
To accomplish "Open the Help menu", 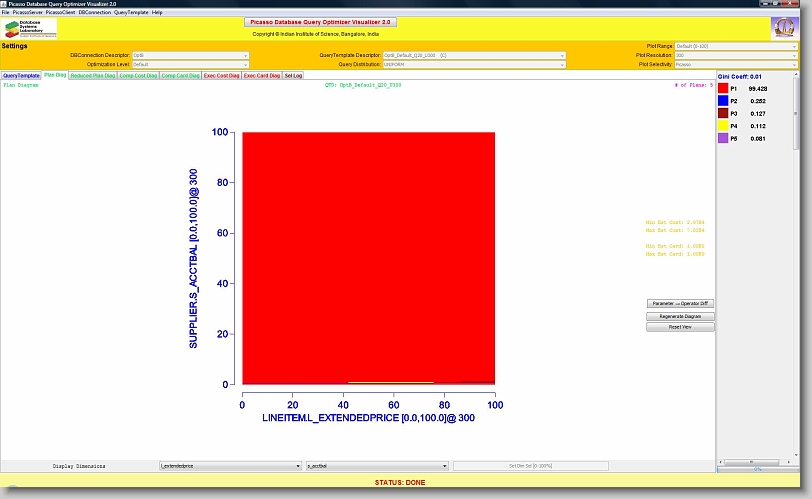I will pos(157,12).
